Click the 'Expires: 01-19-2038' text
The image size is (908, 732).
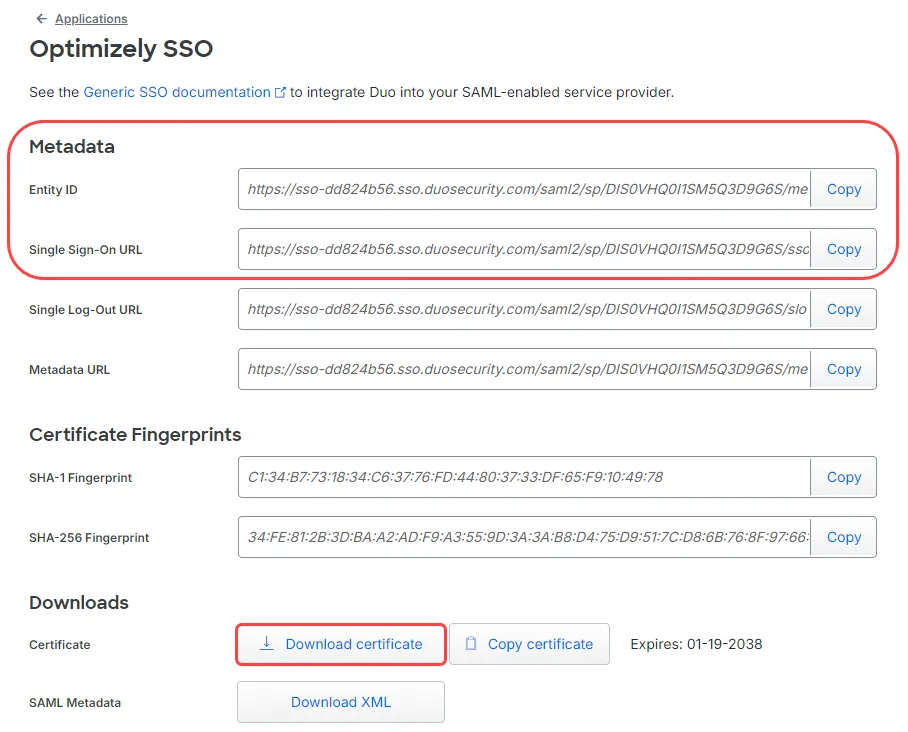696,644
